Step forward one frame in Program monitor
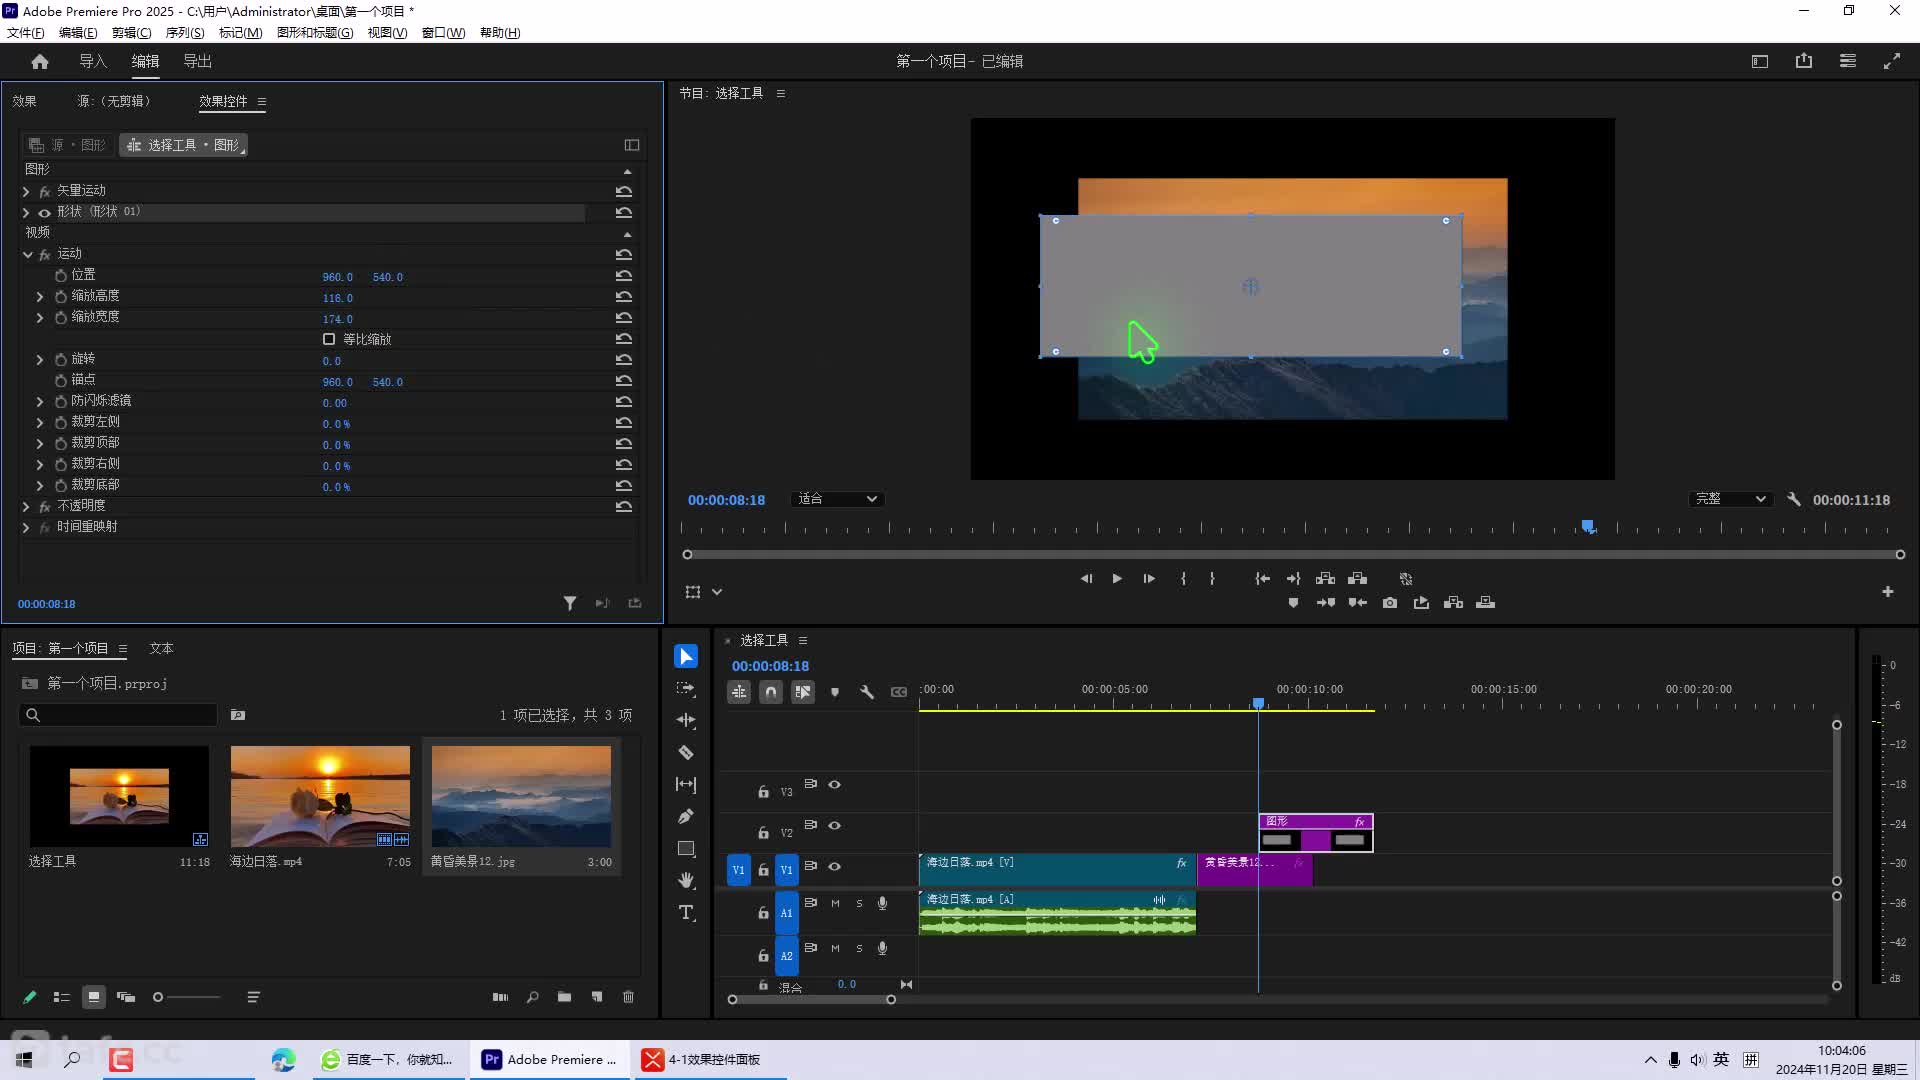The height and width of the screenshot is (1080, 1920). click(x=1149, y=579)
